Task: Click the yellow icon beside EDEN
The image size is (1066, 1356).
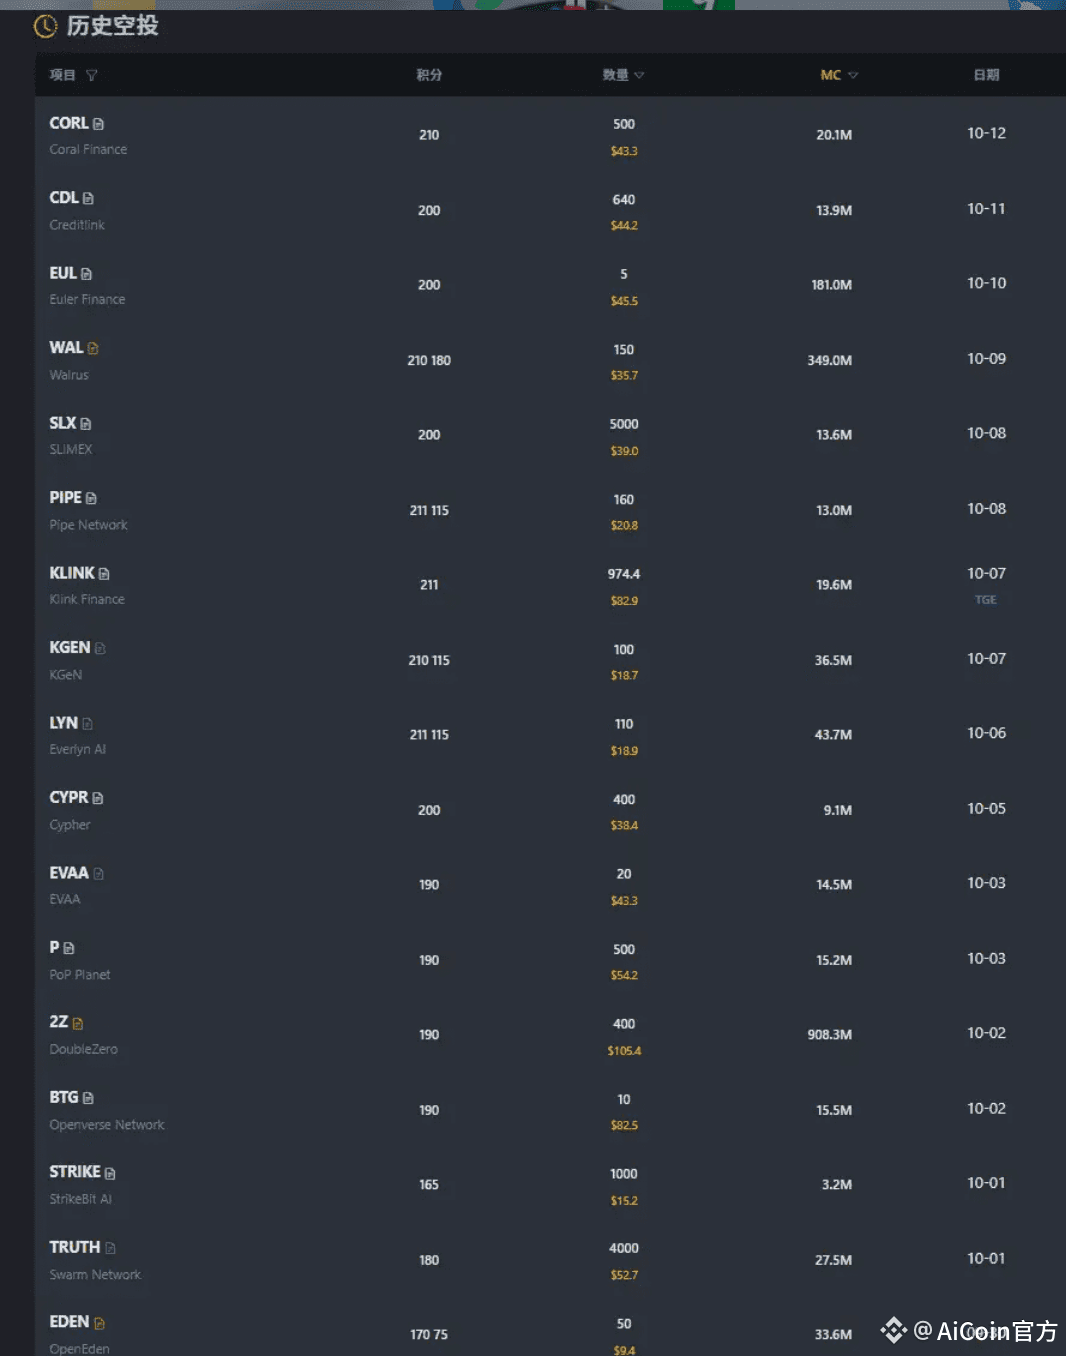Action: tap(99, 1323)
